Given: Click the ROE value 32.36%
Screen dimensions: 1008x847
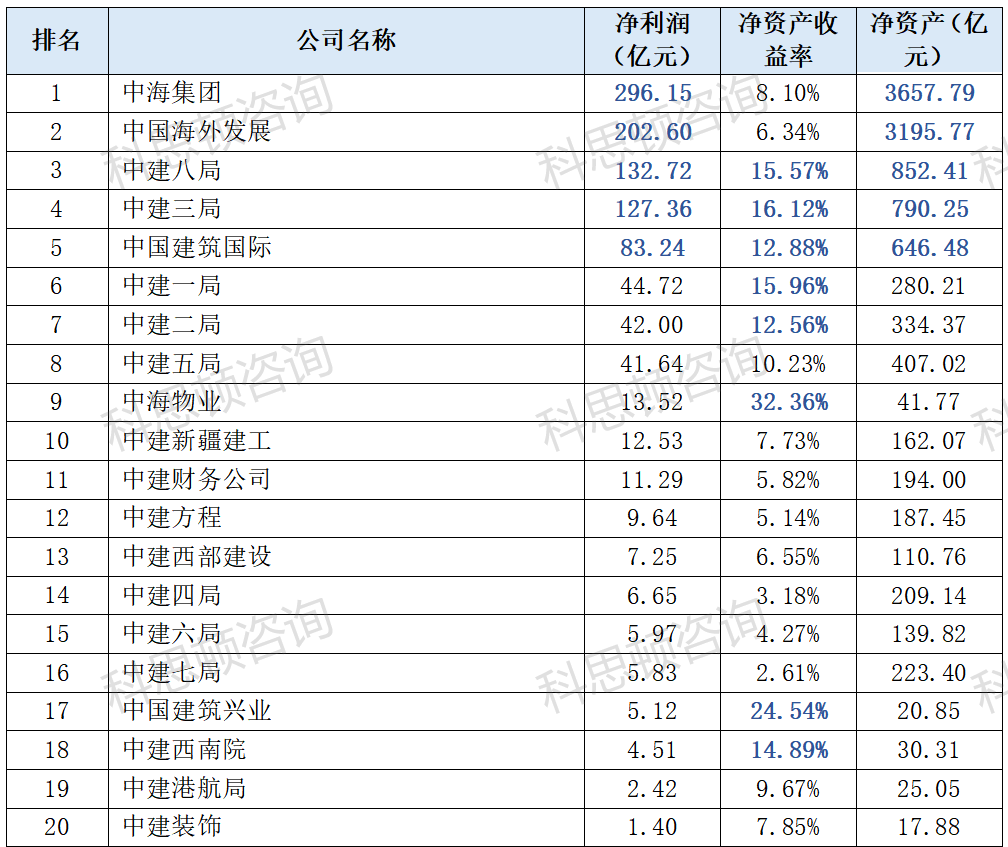Looking at the screenshot, I should [789, 402].
